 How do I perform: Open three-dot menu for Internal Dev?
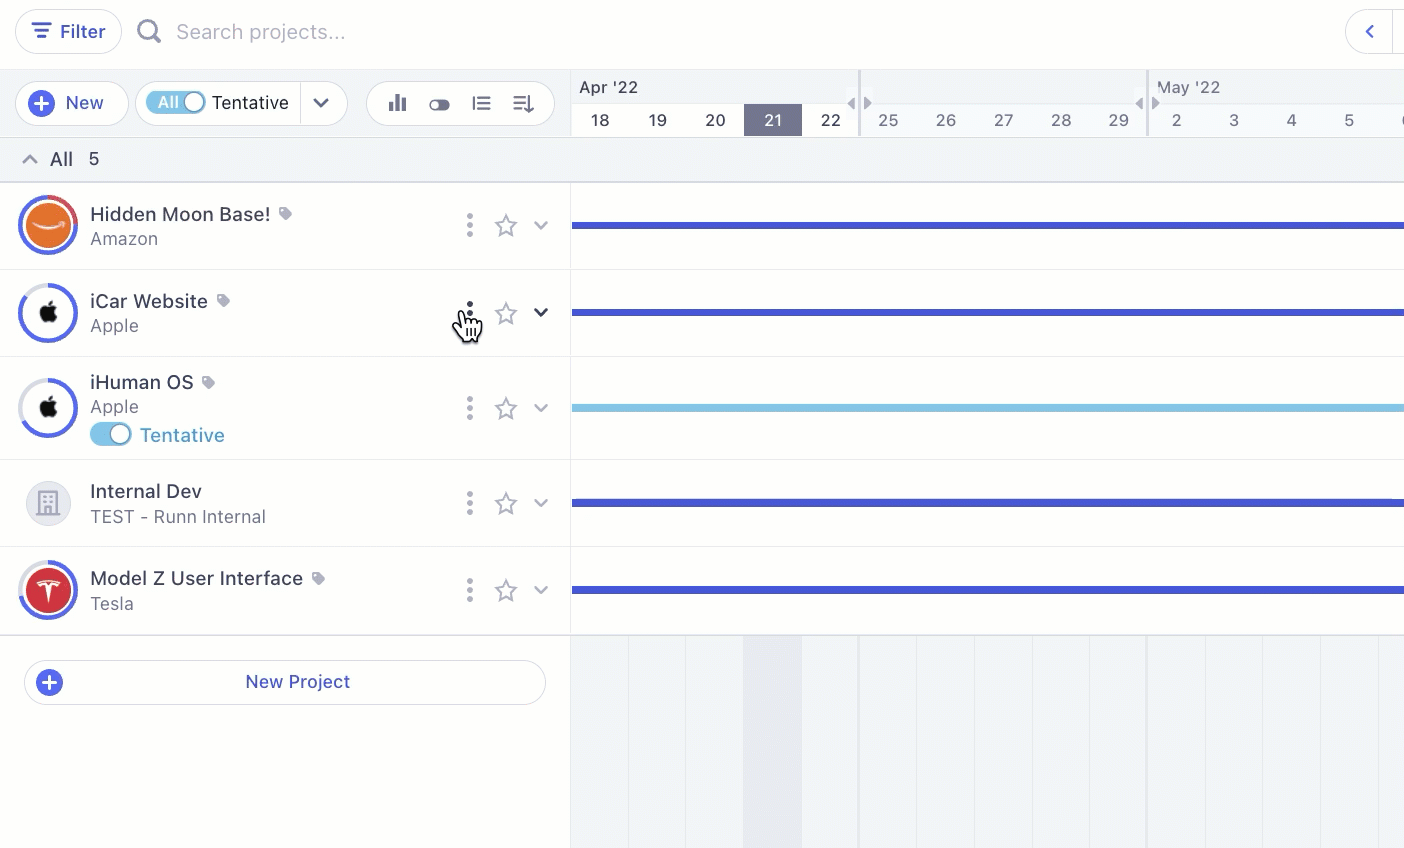coord(469,503)
